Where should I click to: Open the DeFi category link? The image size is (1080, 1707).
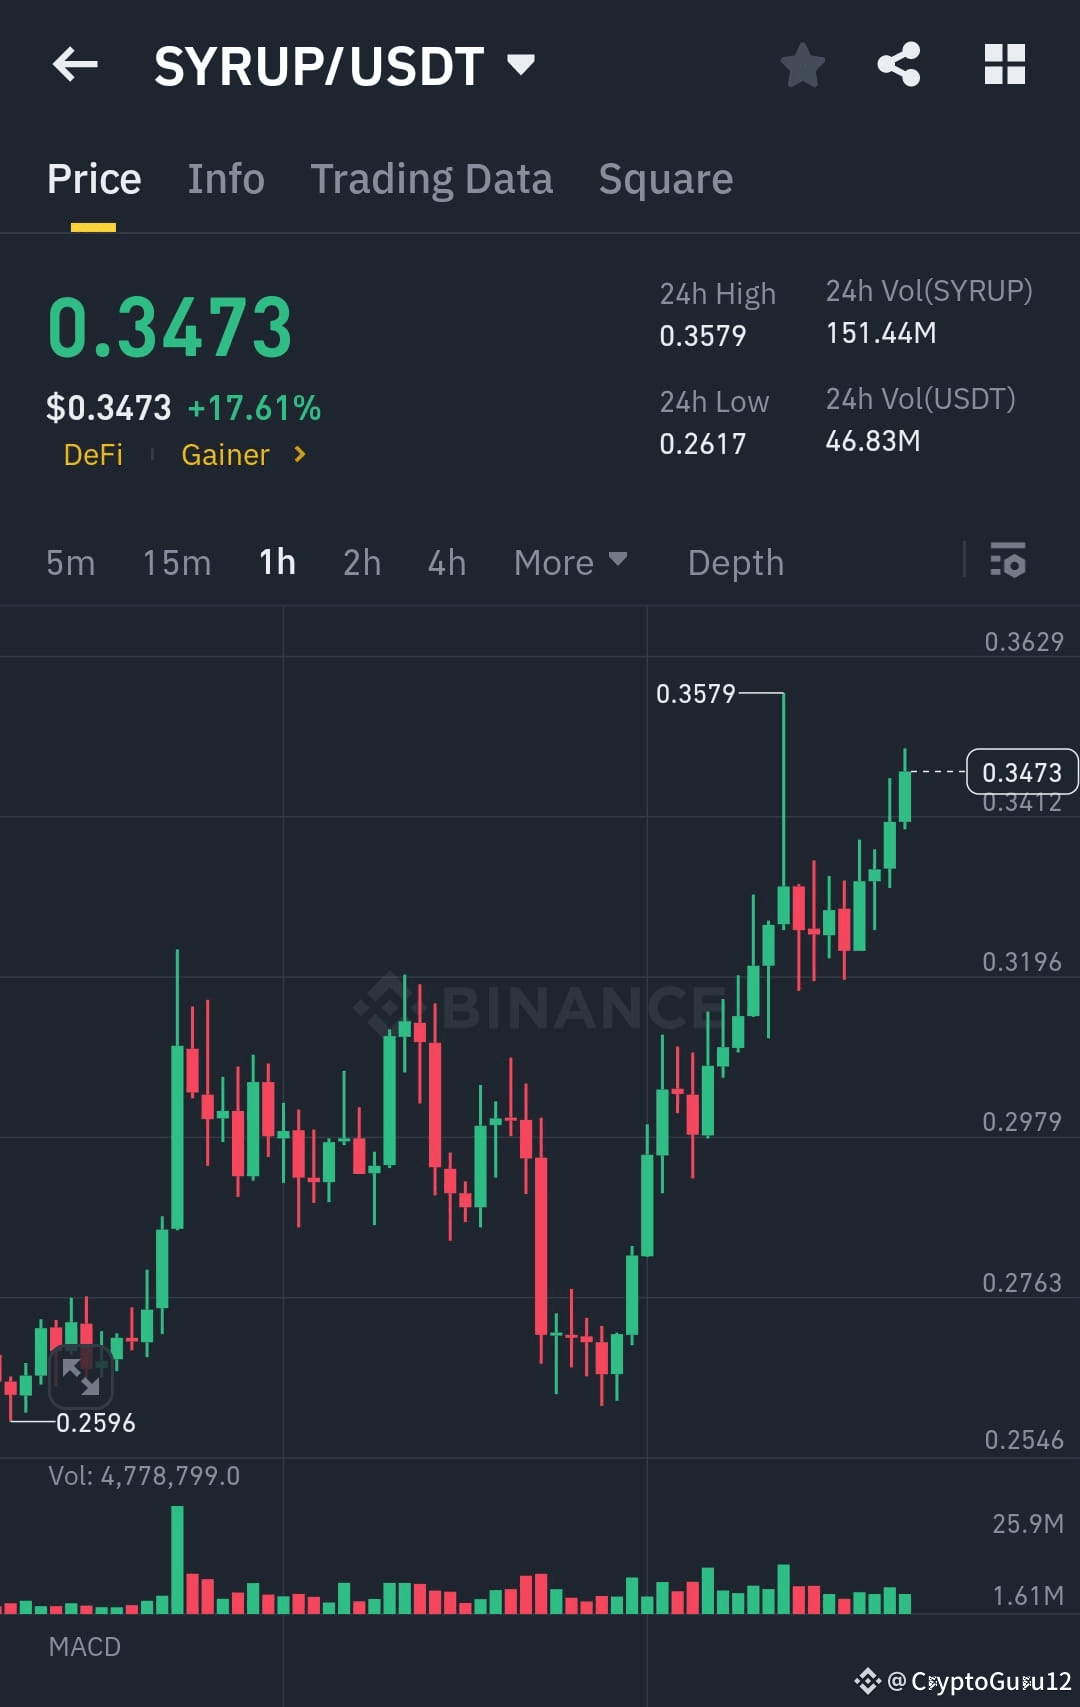click(x=93, y=455)
